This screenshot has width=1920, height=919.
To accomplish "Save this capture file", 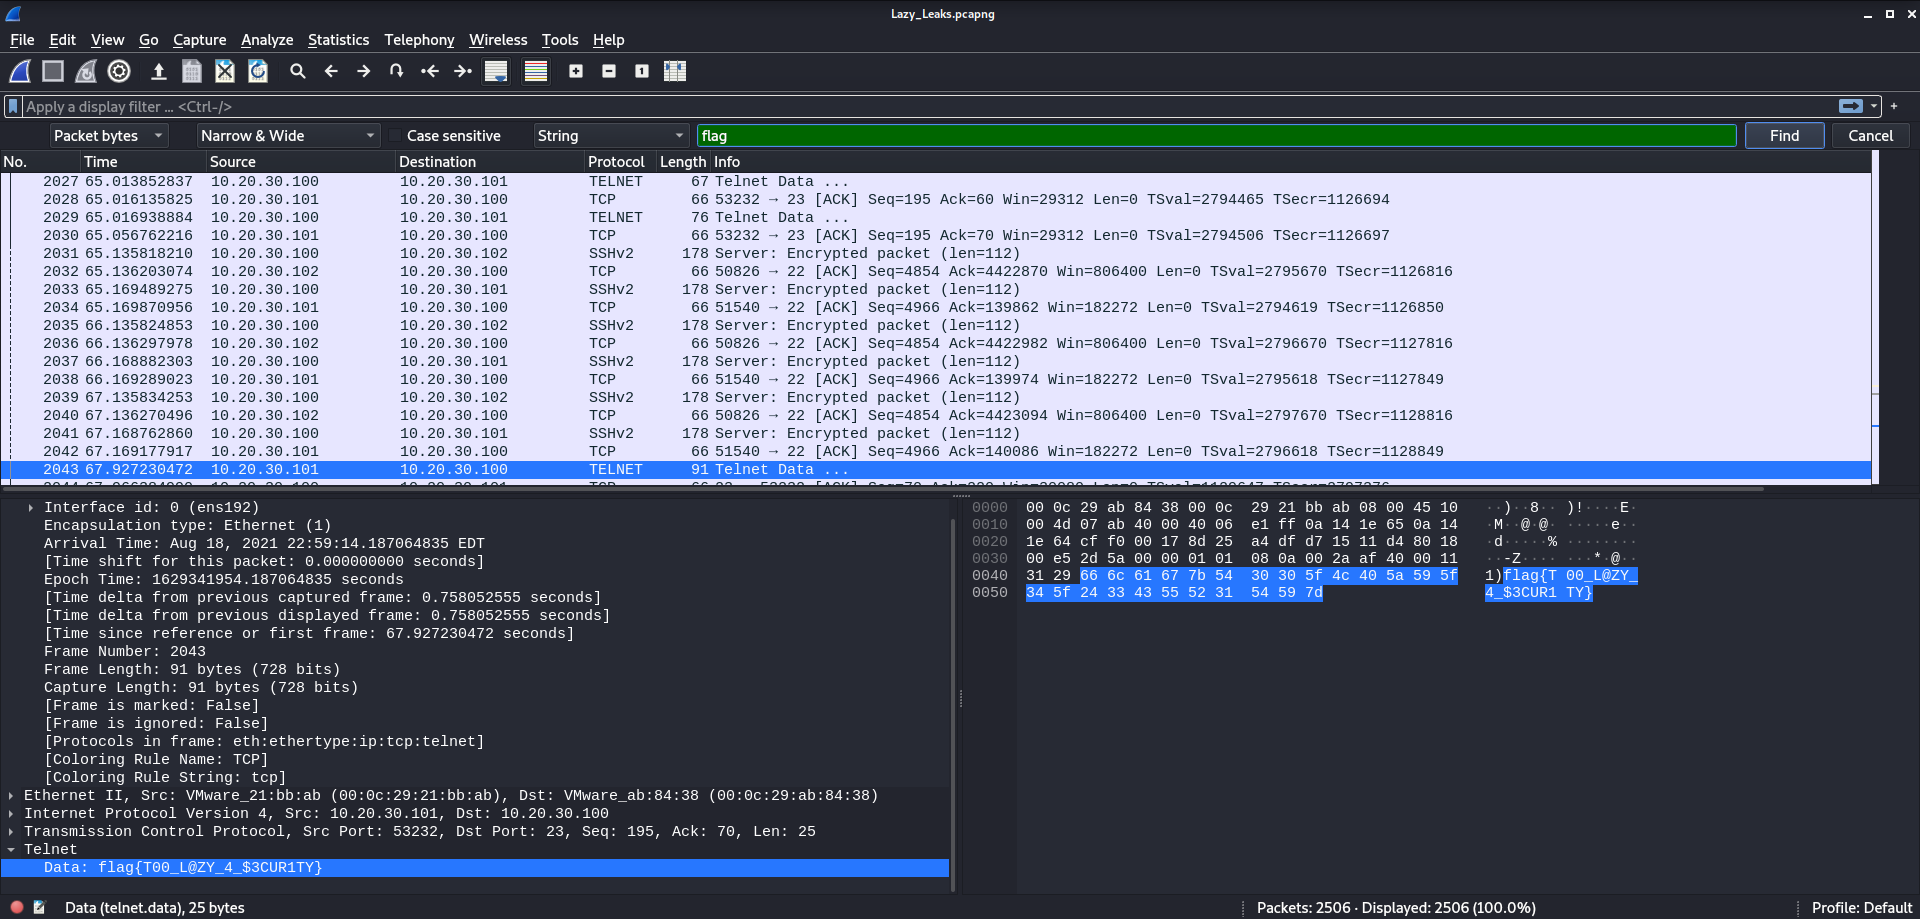I will tap(192, 71).
